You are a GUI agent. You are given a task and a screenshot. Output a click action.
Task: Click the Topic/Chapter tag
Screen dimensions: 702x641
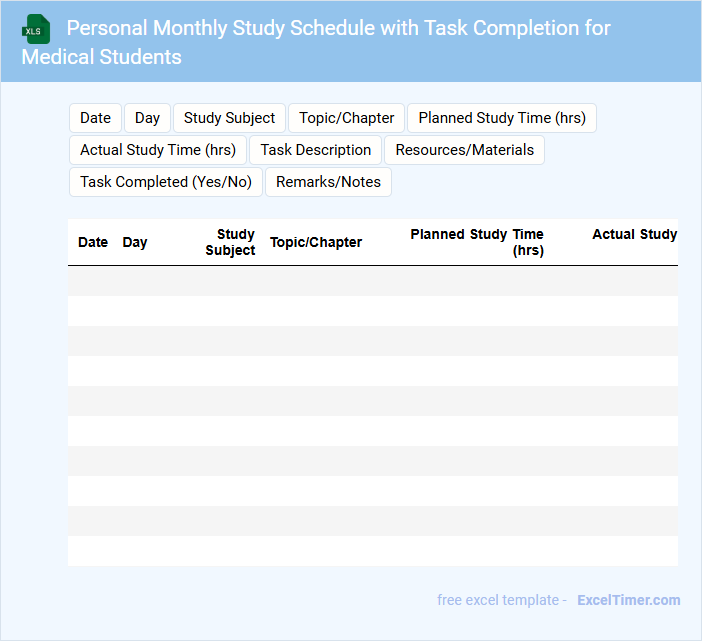(x=347, y=118)
